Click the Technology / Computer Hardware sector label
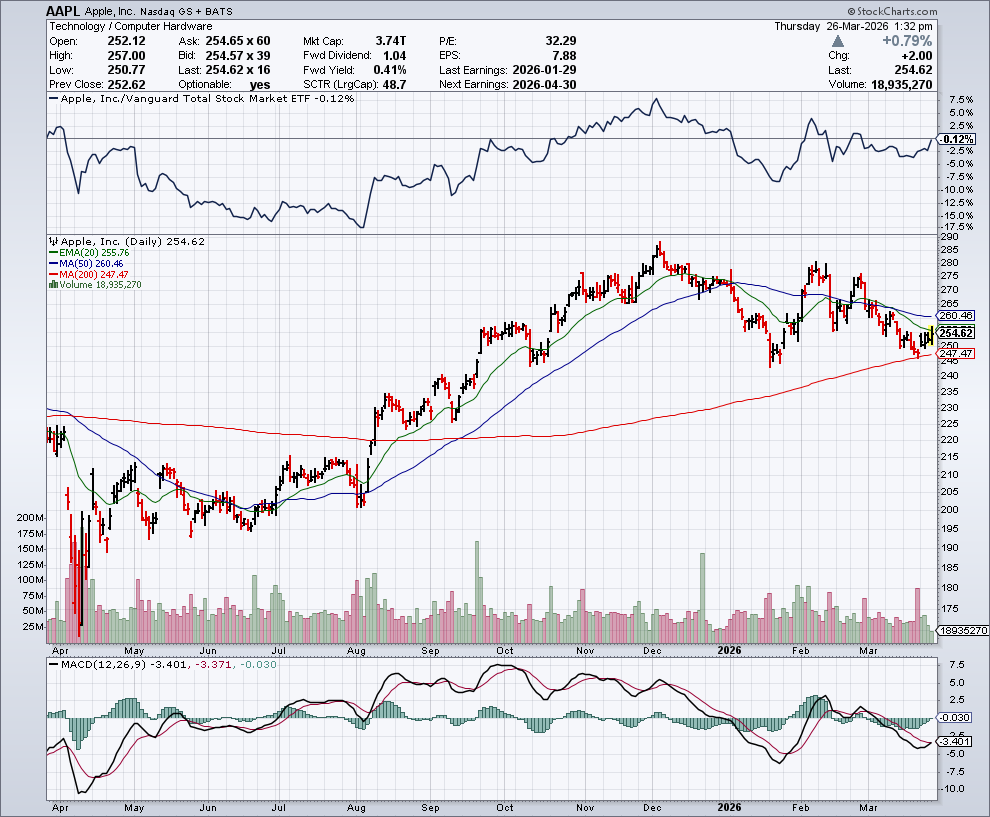This screenshot has height=817, width=990. click(130, 25)
